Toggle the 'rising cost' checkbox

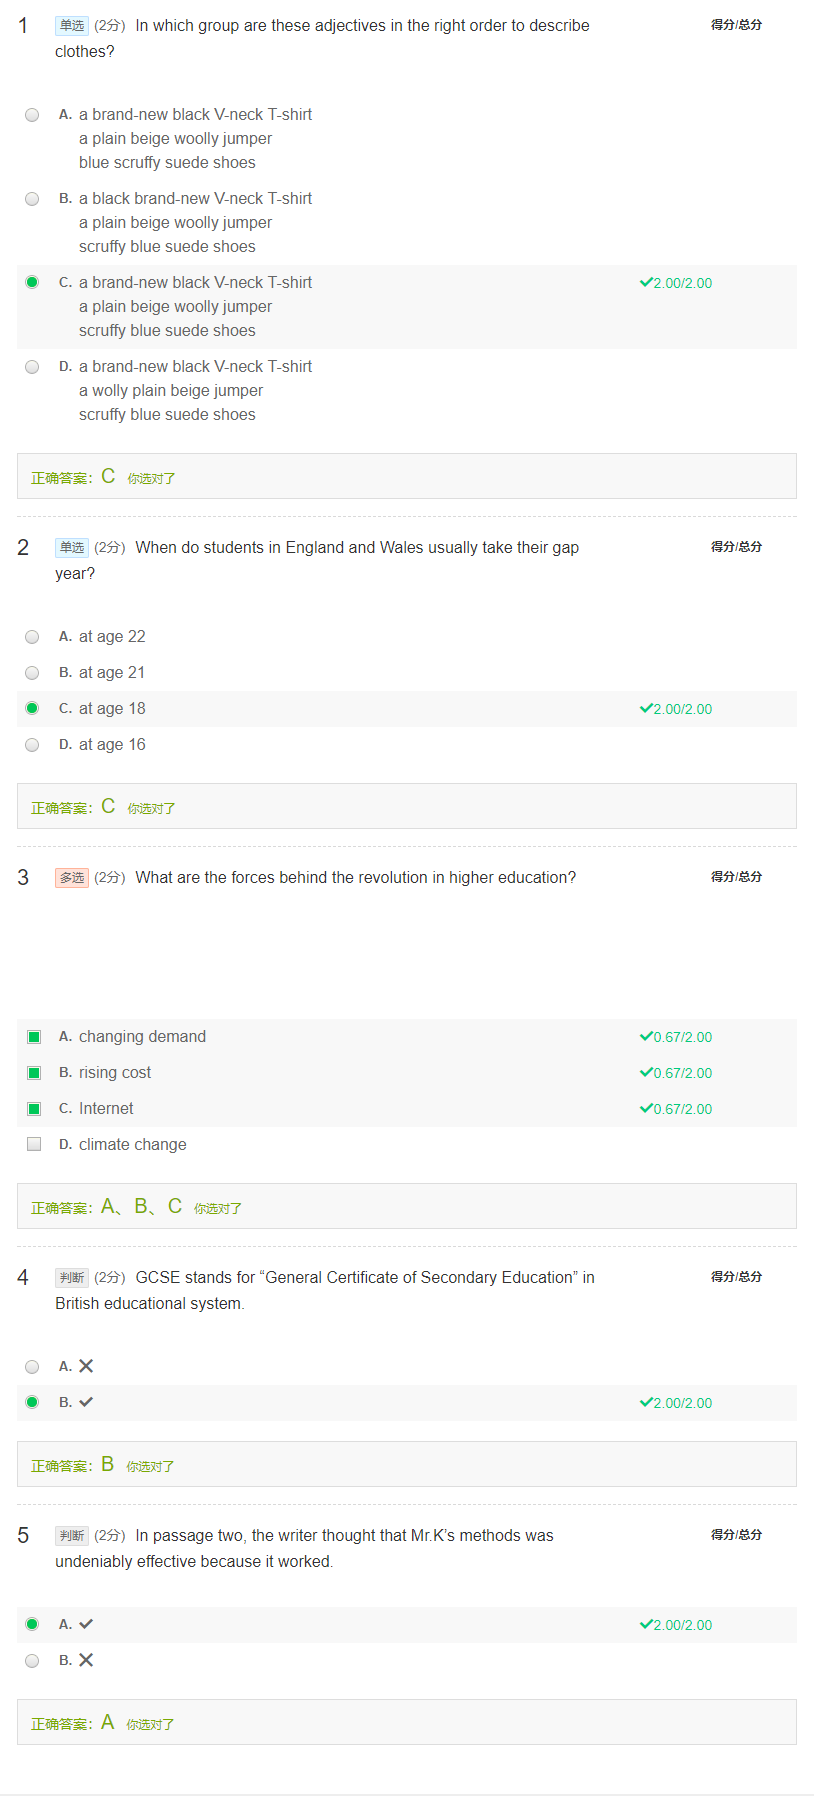(x=34, y=1073)
